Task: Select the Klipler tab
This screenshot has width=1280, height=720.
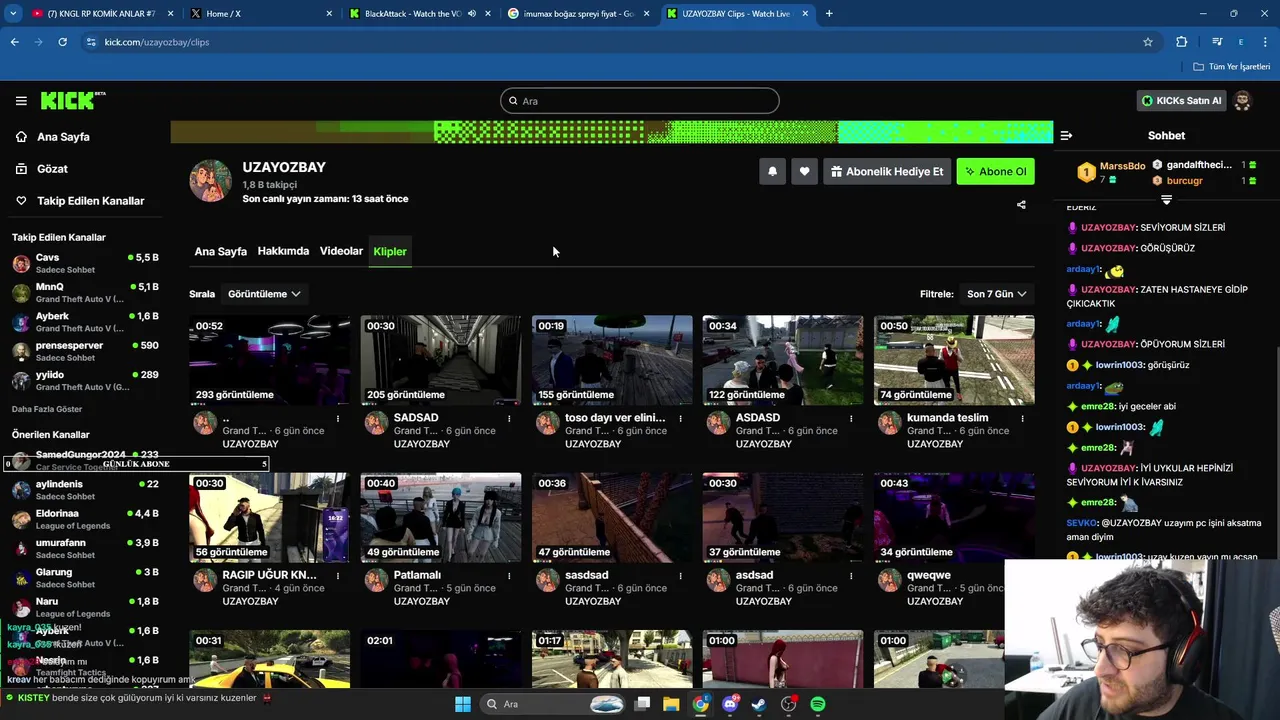Action: [390, 251]
